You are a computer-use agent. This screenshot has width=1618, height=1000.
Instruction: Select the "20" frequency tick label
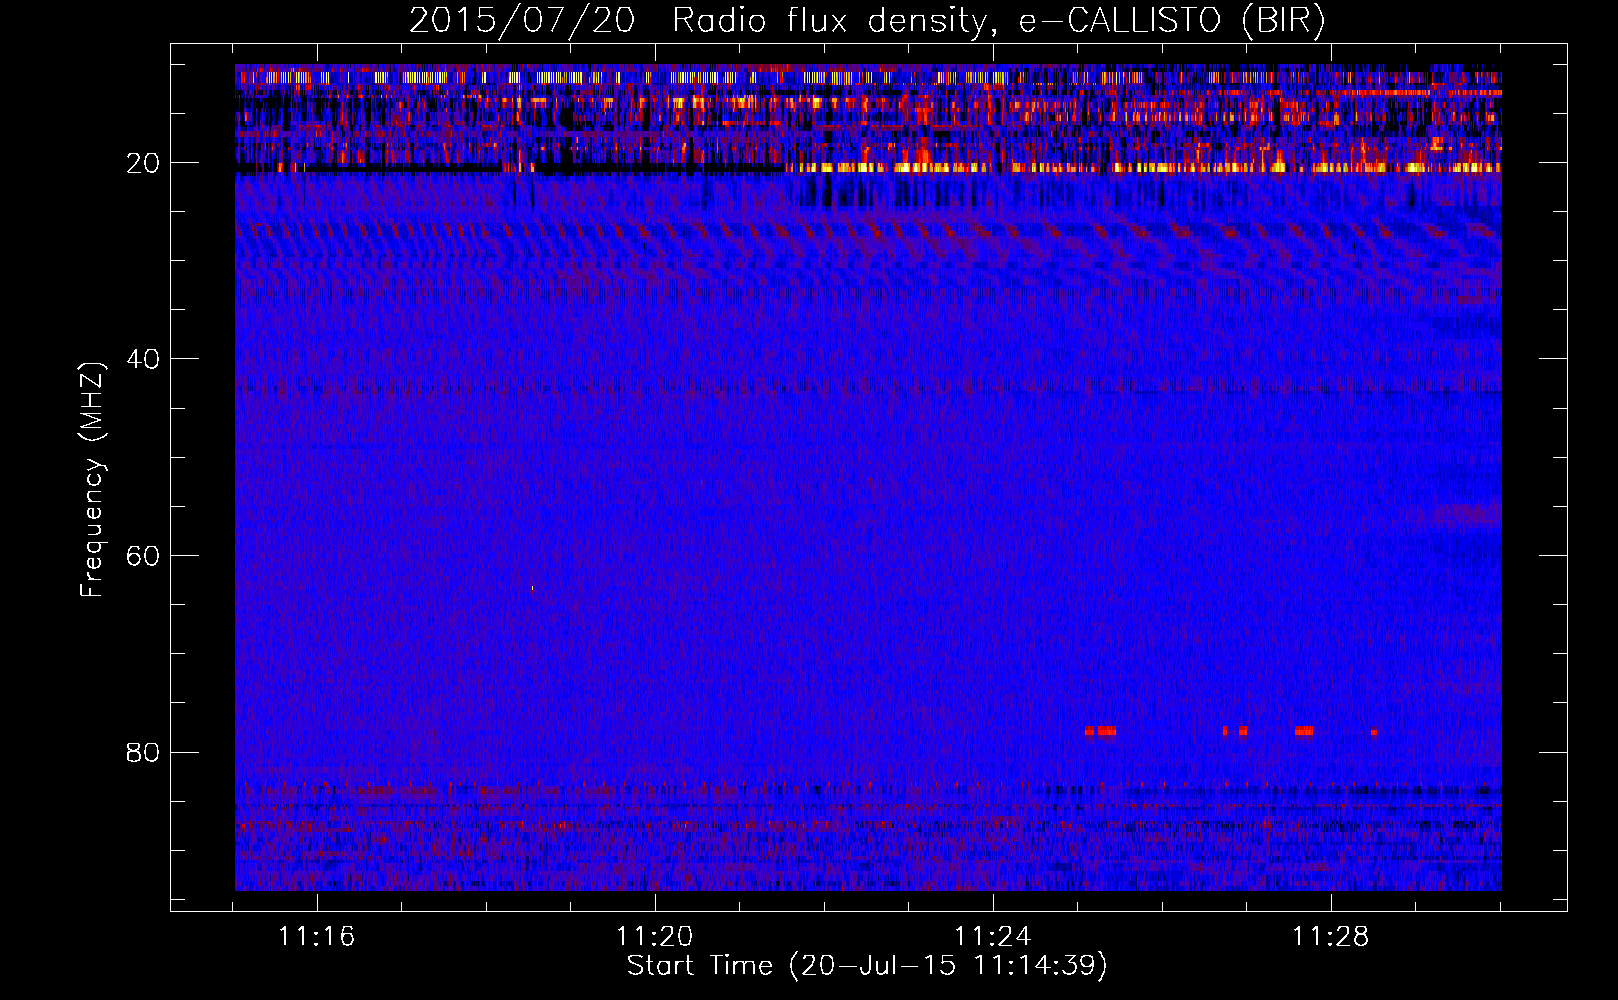[x=144, y=162]
